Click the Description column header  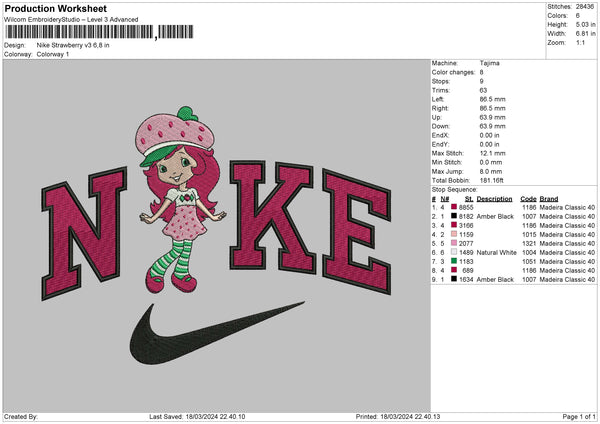494,199
